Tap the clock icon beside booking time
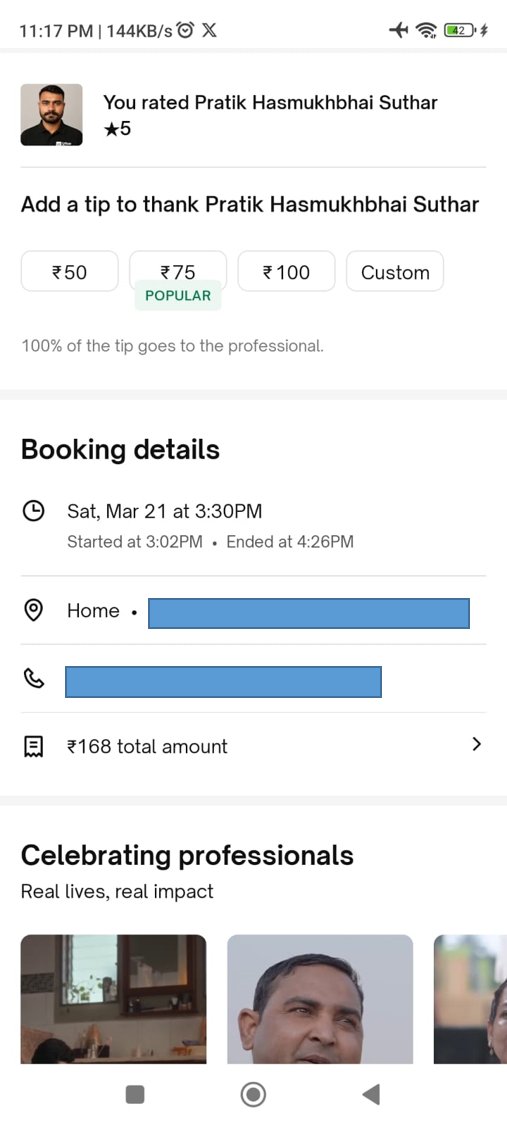Image resolution: width=507 pixels, height=1125 pixels. tap(33, 512)
